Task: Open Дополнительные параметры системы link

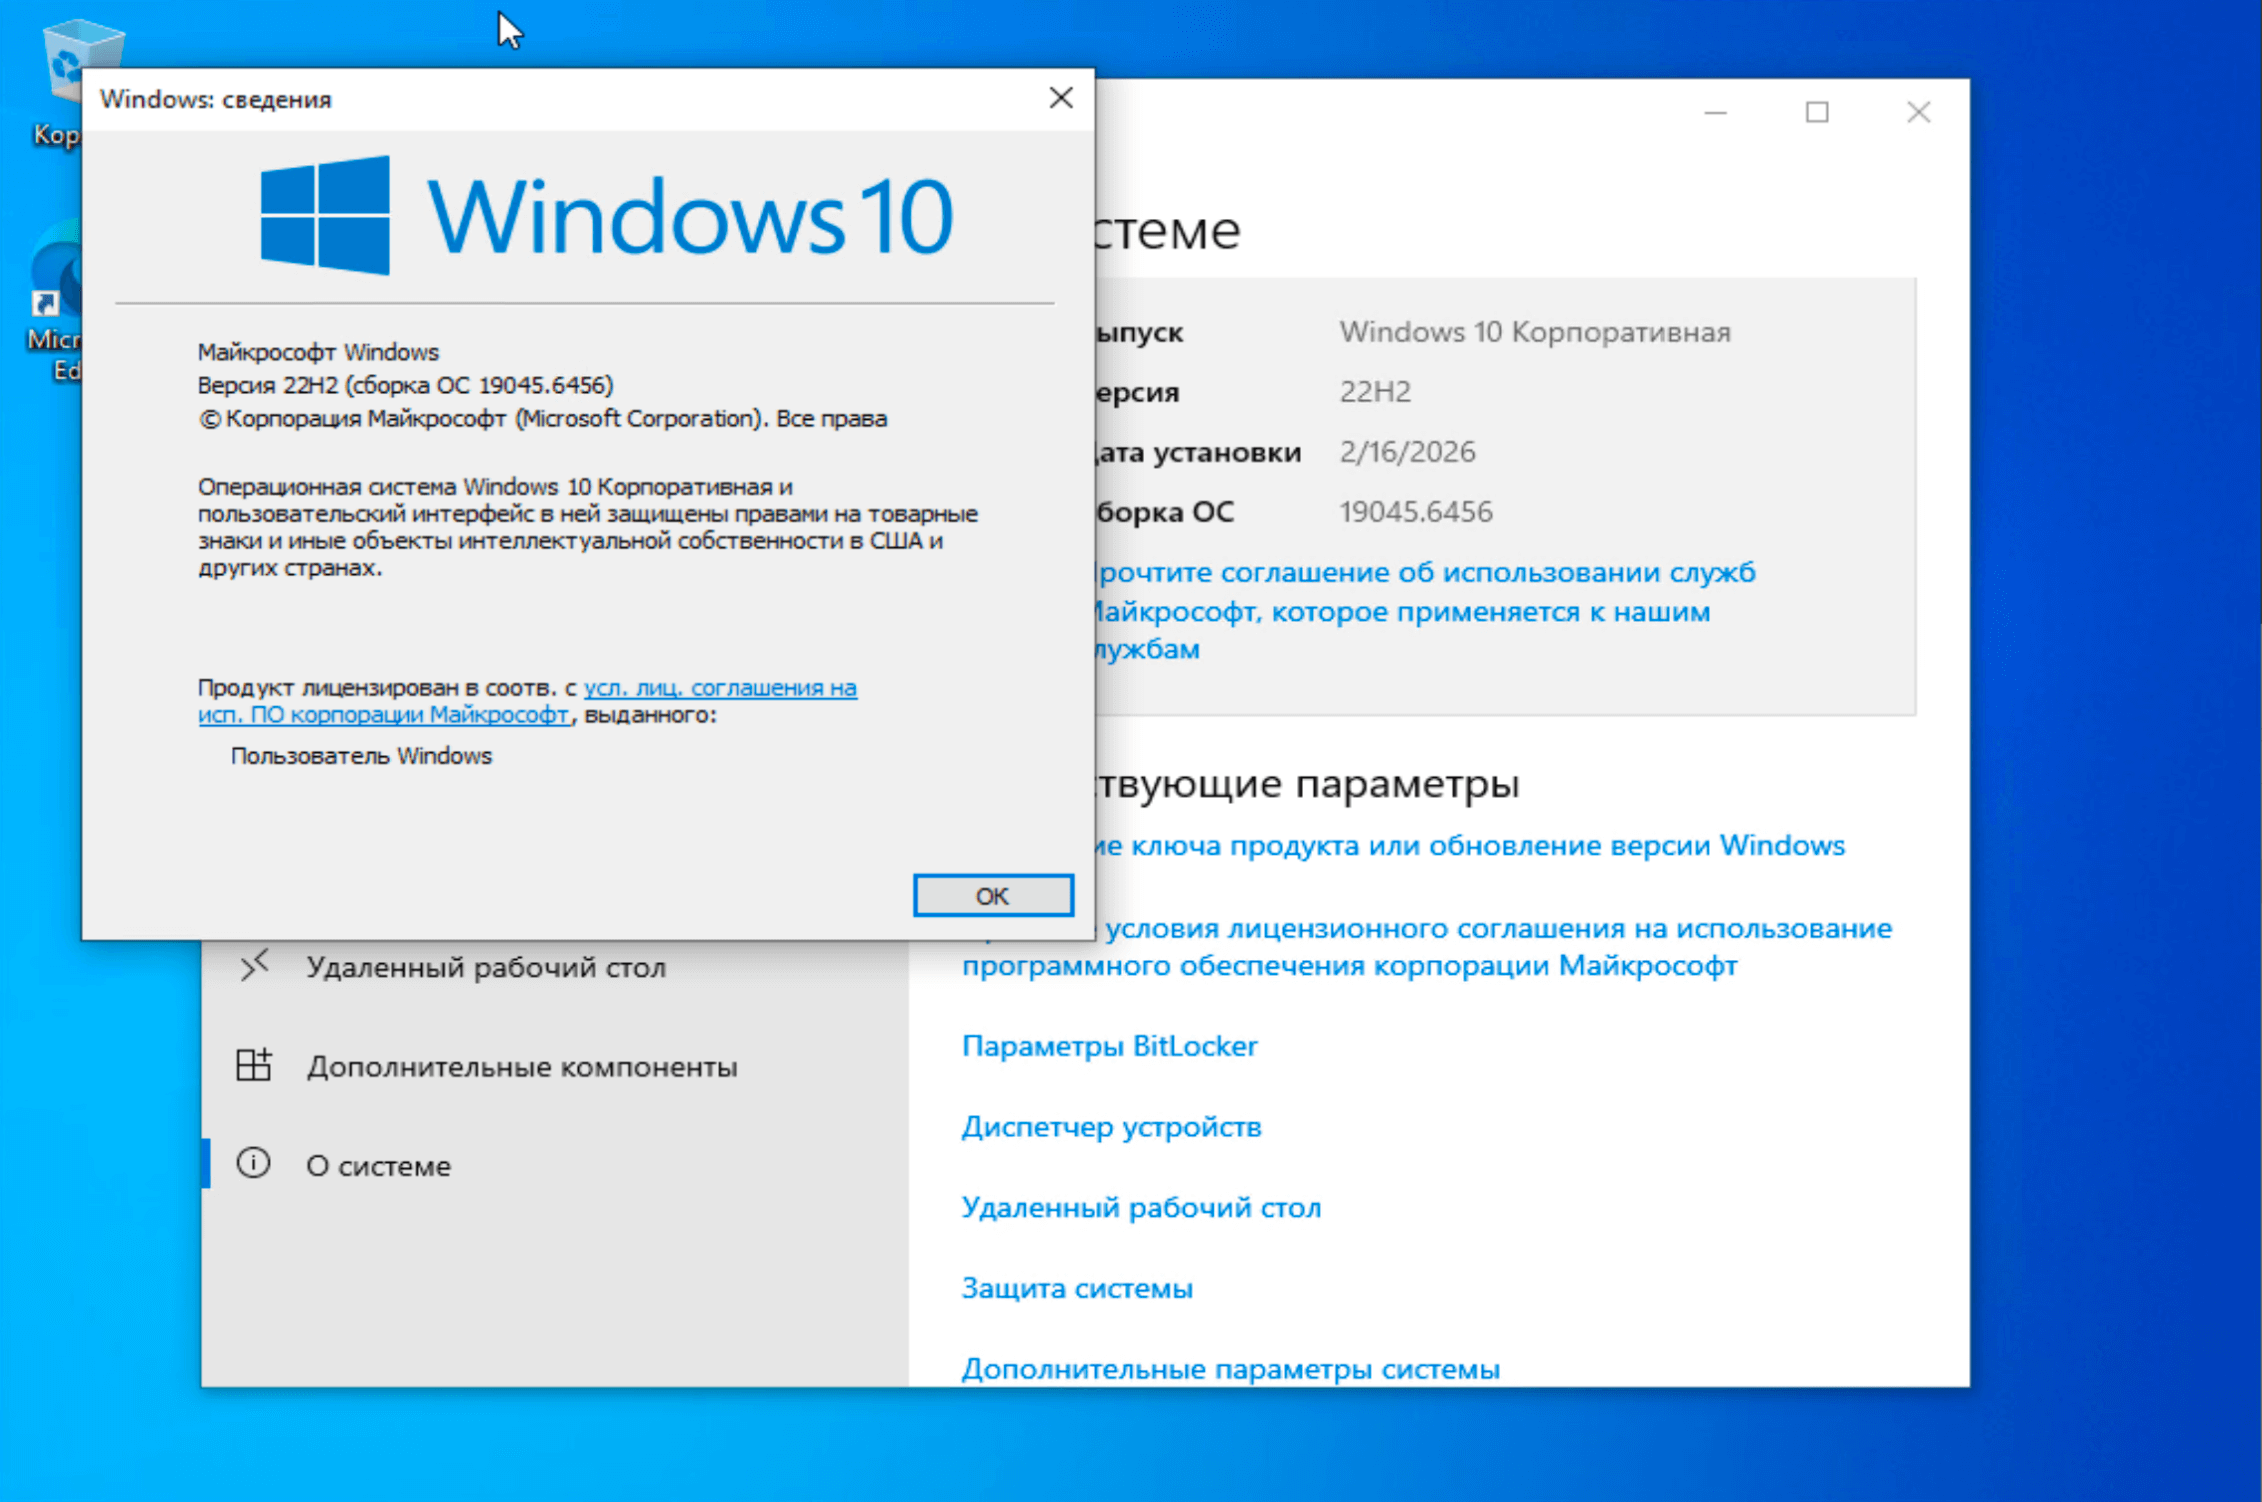Action: click(1230, 1368)
